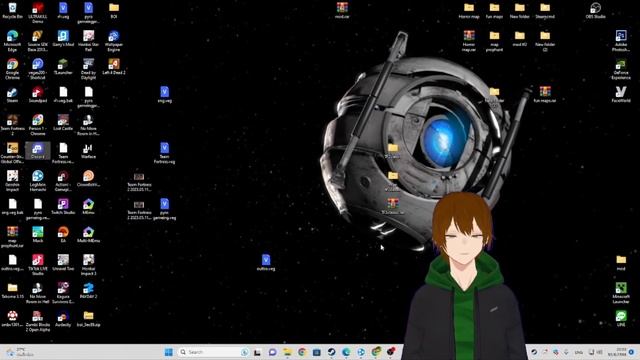
Task: Launch the Left 4 Dead 2 shortcut
Action: tap(114, 67)
